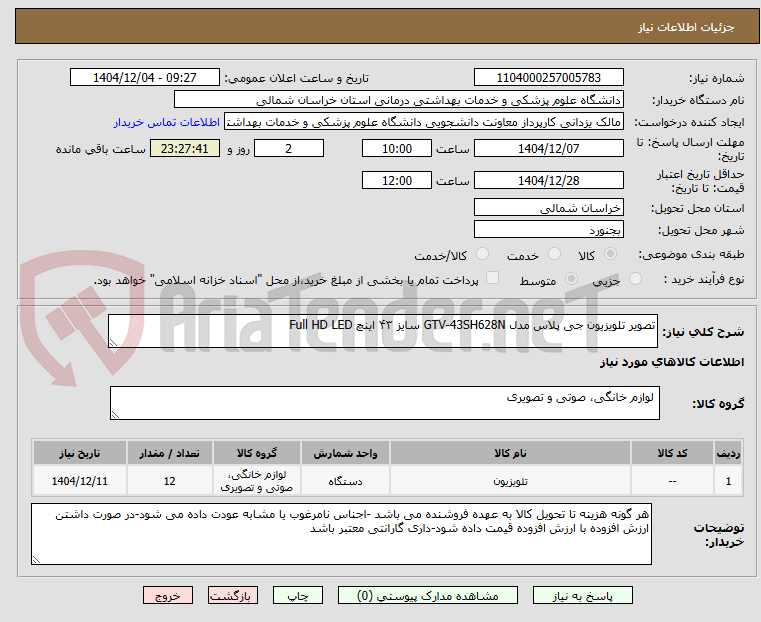Viewport: 761px width, 622px height.
Task: Click the دستگاه unit cell
Action: point(345,481)
